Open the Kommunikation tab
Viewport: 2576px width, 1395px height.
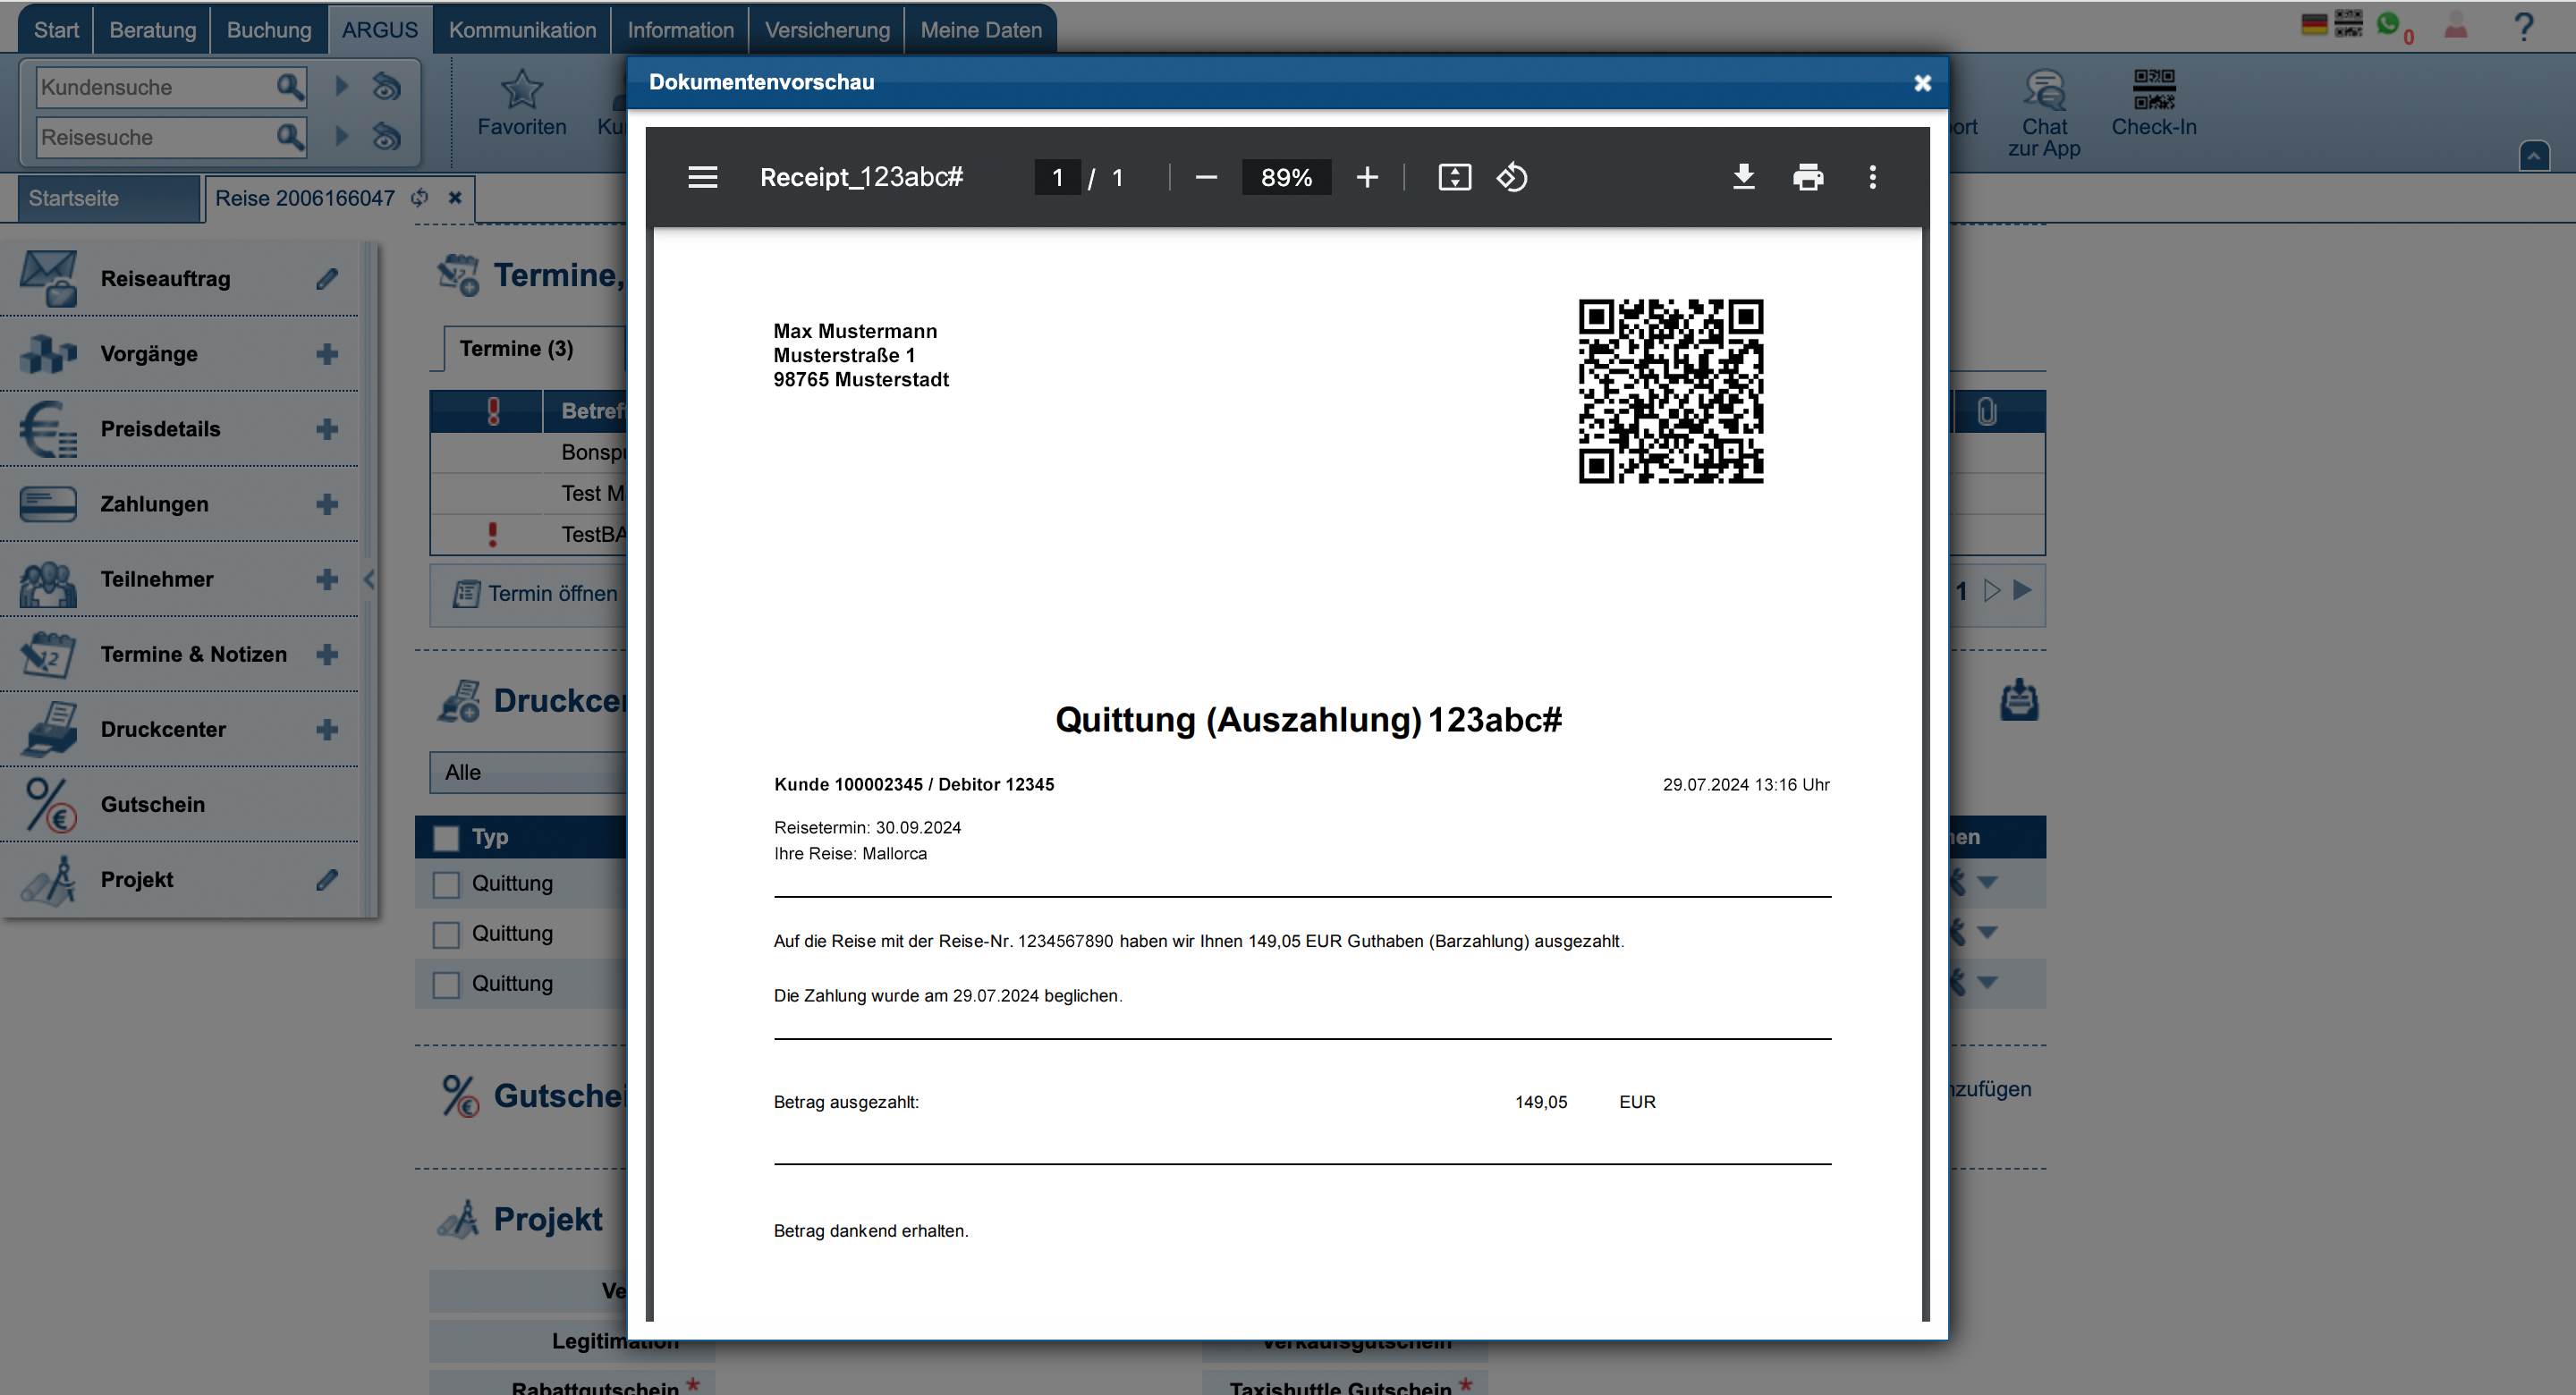tap(522, 29)
